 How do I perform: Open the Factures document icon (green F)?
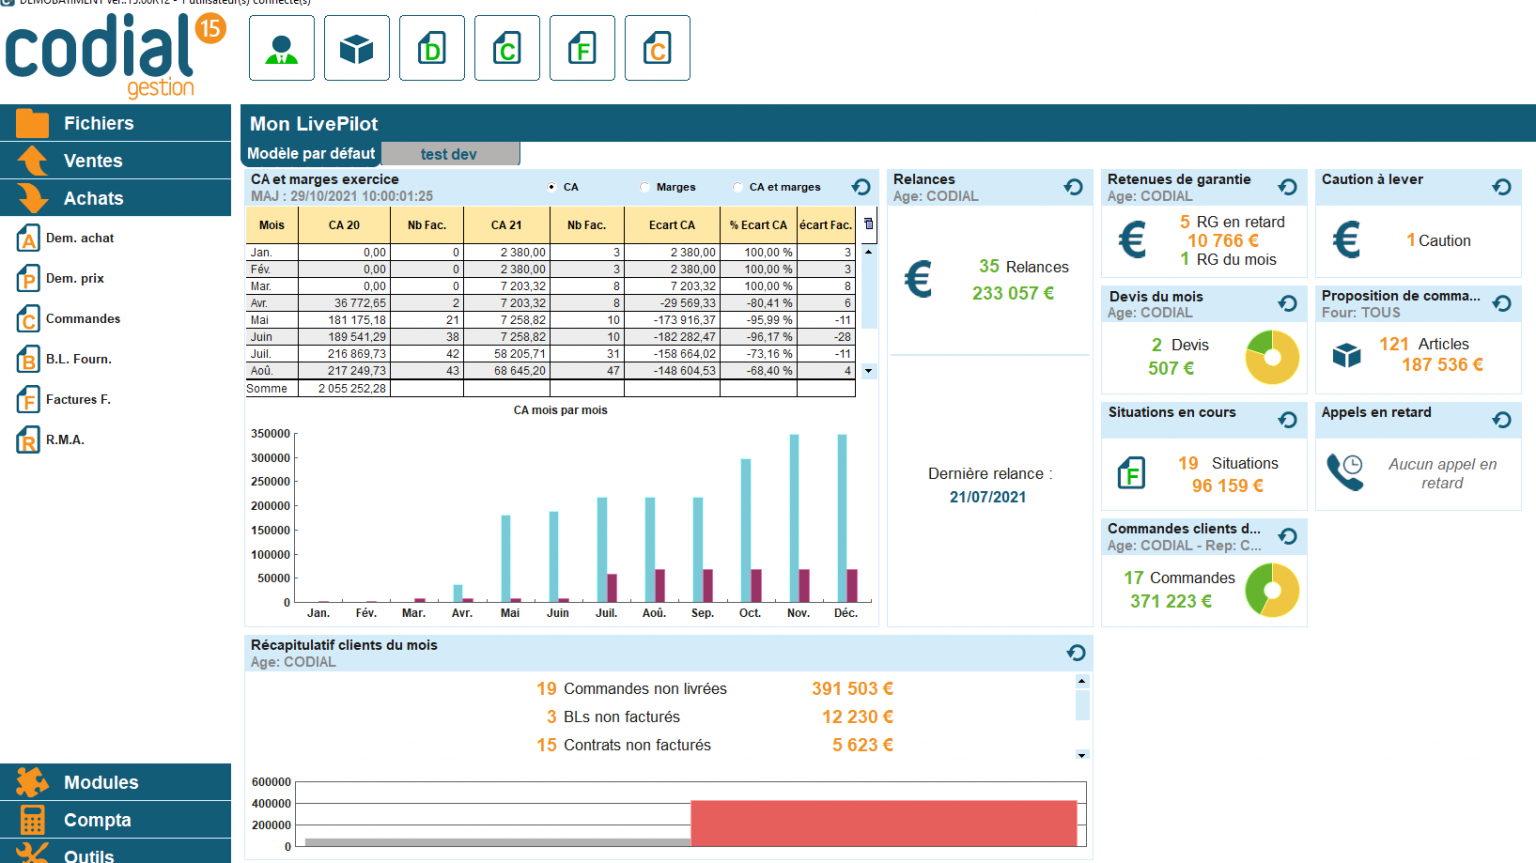pyautogui.click(x=582, y=47)
